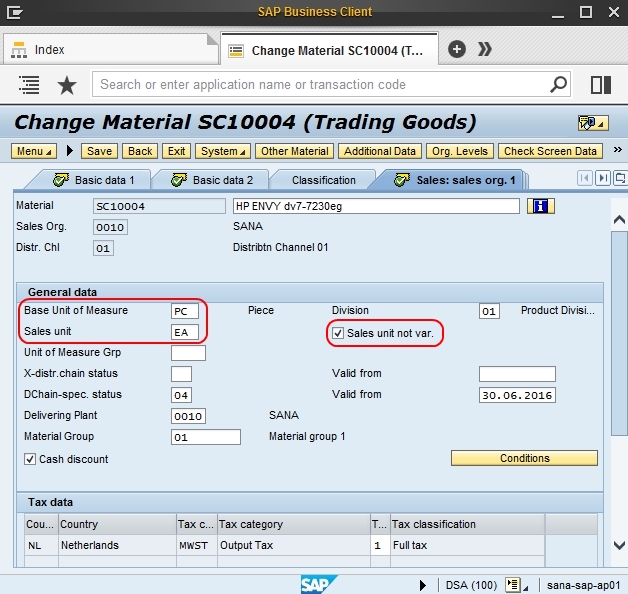Image resolution: width=628 pixels, height=594 pixels.
Task: Click the material description field HP ENVY
Action: coord(376,206)
